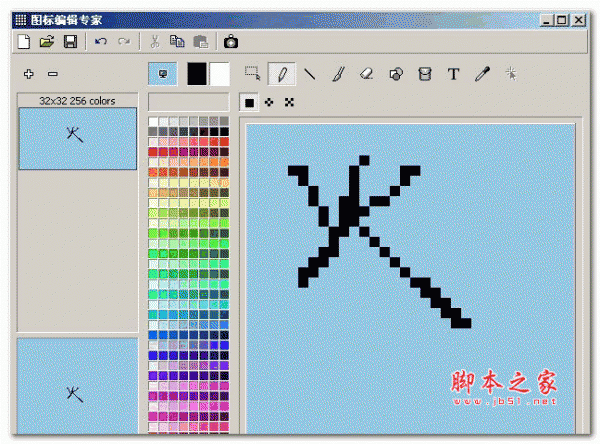Select the Eraser tool

(x=367, y=73)
